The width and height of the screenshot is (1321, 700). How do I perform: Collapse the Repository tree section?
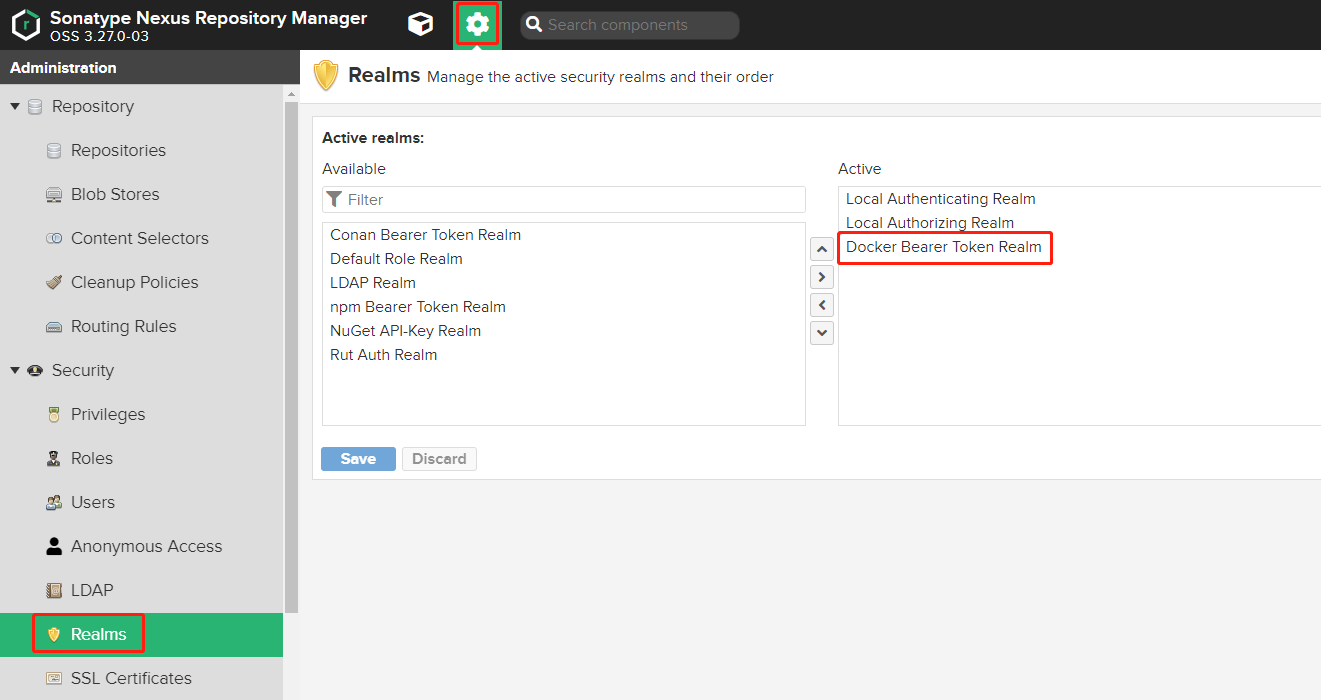coord(15,106)
